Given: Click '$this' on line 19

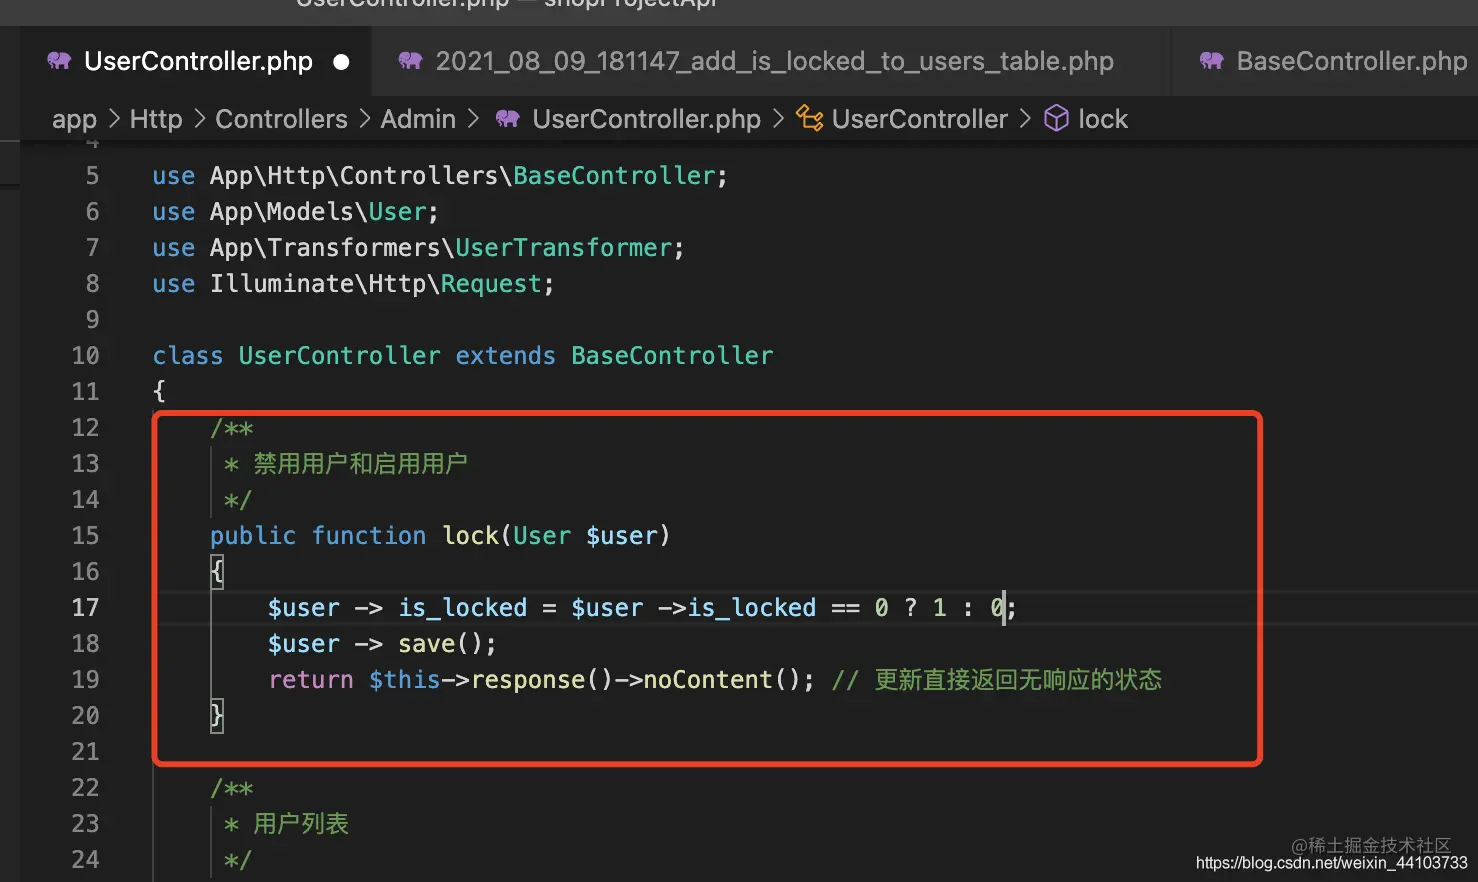Looking at the screenshot, I should [405, 680].
